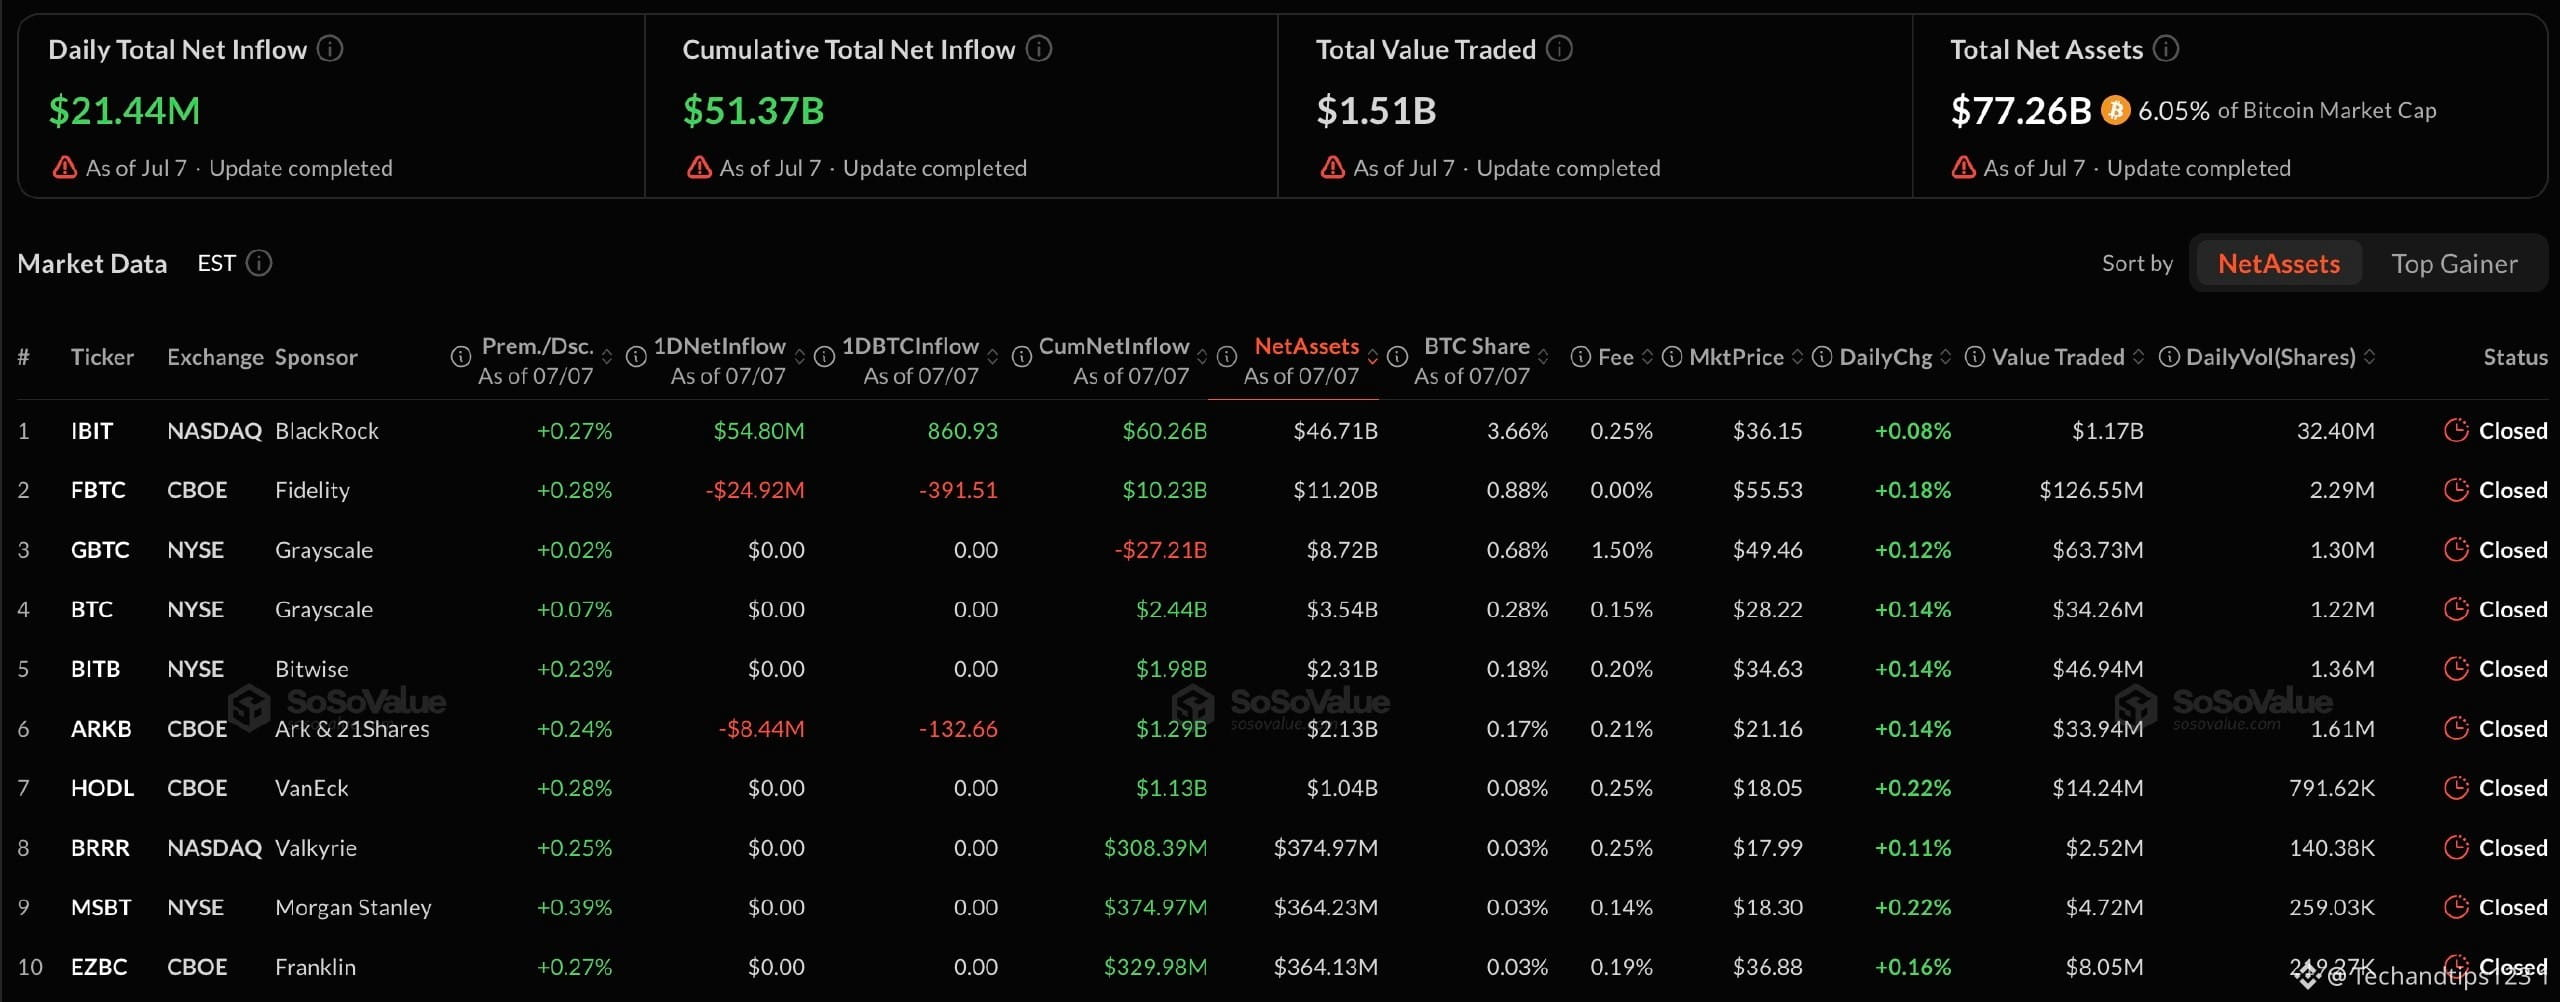The image size is (2560, 1002).
Task: Click warning icon under Total Net Assets
Action: [x=1964, y=167]
